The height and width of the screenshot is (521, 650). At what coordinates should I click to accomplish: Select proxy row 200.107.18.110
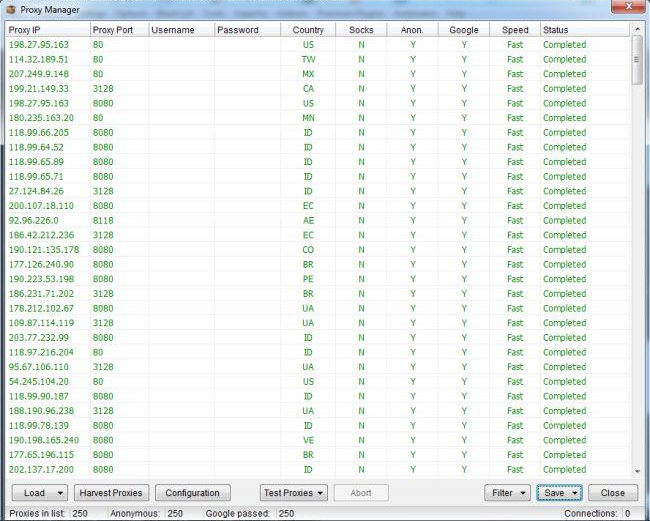coord(318,206)
